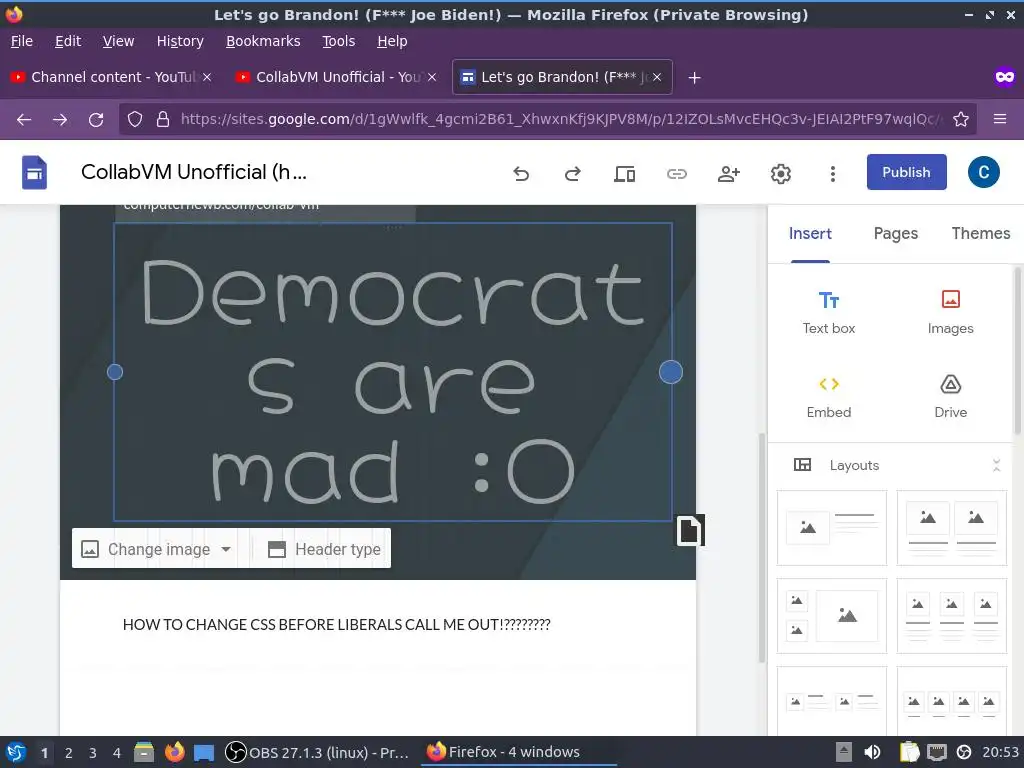This screenshot has height=768, width=1024.
Task: Open the Help menu
Action: [x=392, y=41]
